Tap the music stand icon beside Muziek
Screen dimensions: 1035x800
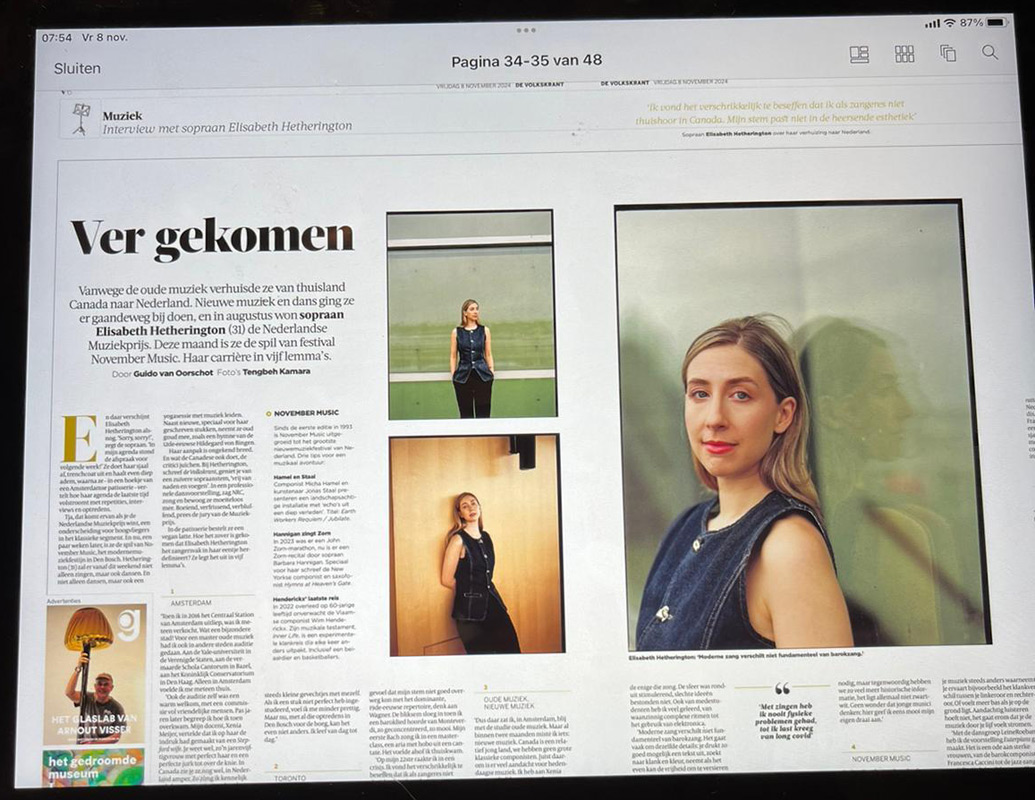pyautogui.click(x=80, y=118)
